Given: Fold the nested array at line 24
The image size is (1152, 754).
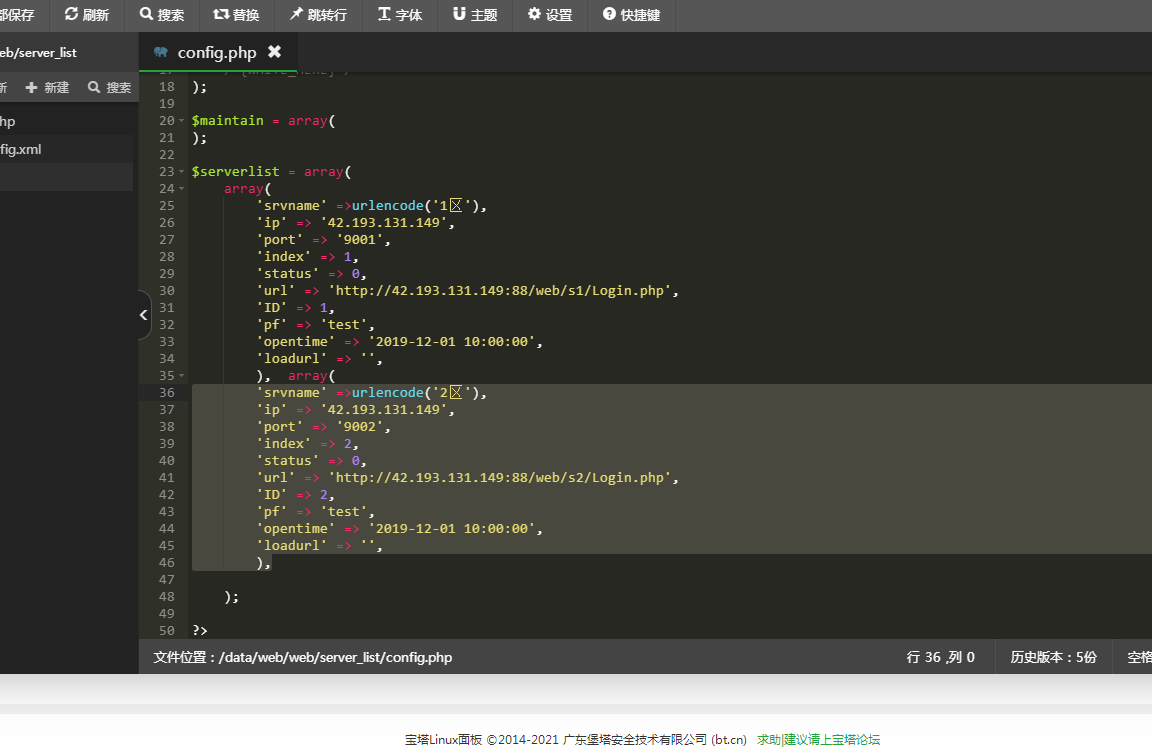Looking at the screenshot, I should (x=182, y=189).
